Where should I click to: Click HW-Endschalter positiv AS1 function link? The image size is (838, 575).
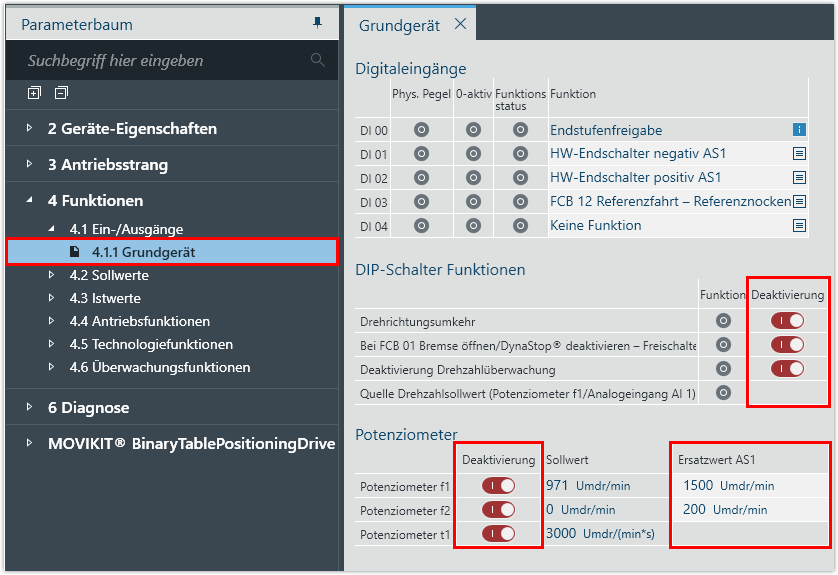pos(635,178)
